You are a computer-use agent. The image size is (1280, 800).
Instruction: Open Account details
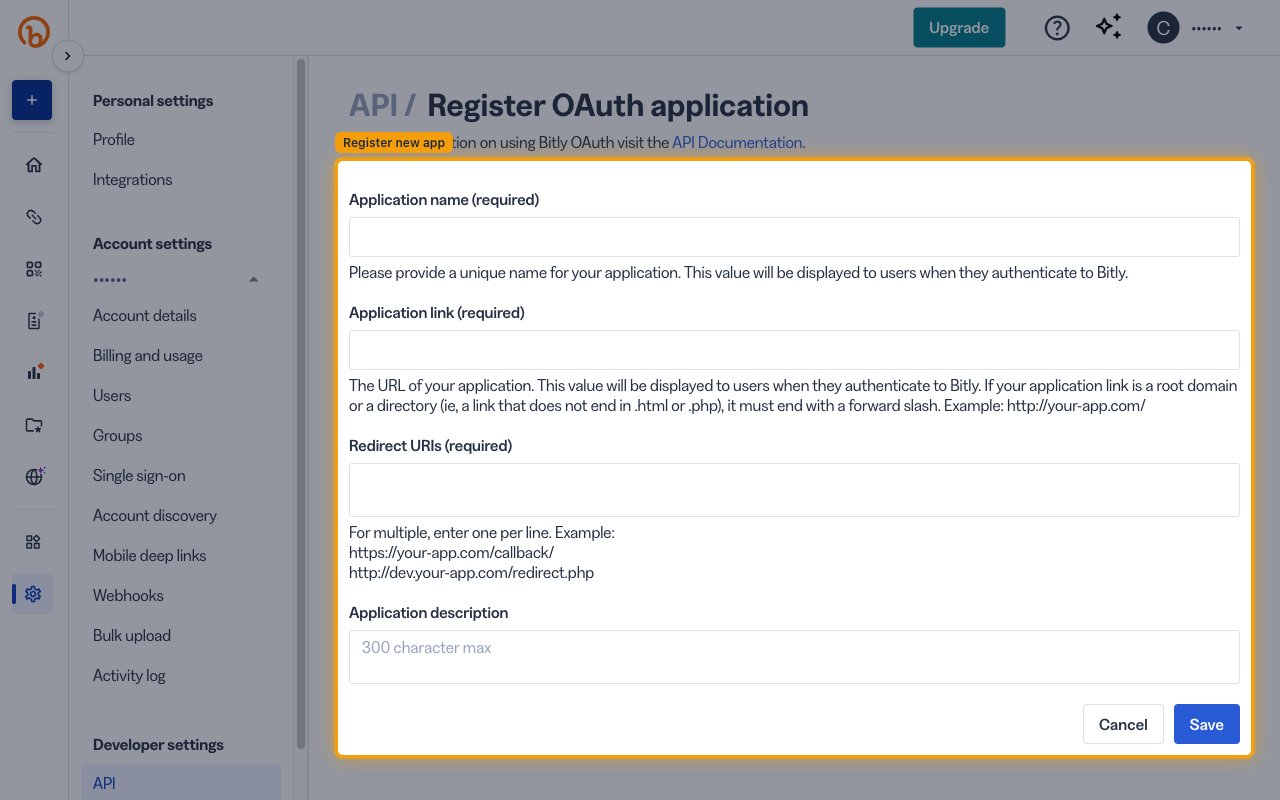tap(145, 316)
